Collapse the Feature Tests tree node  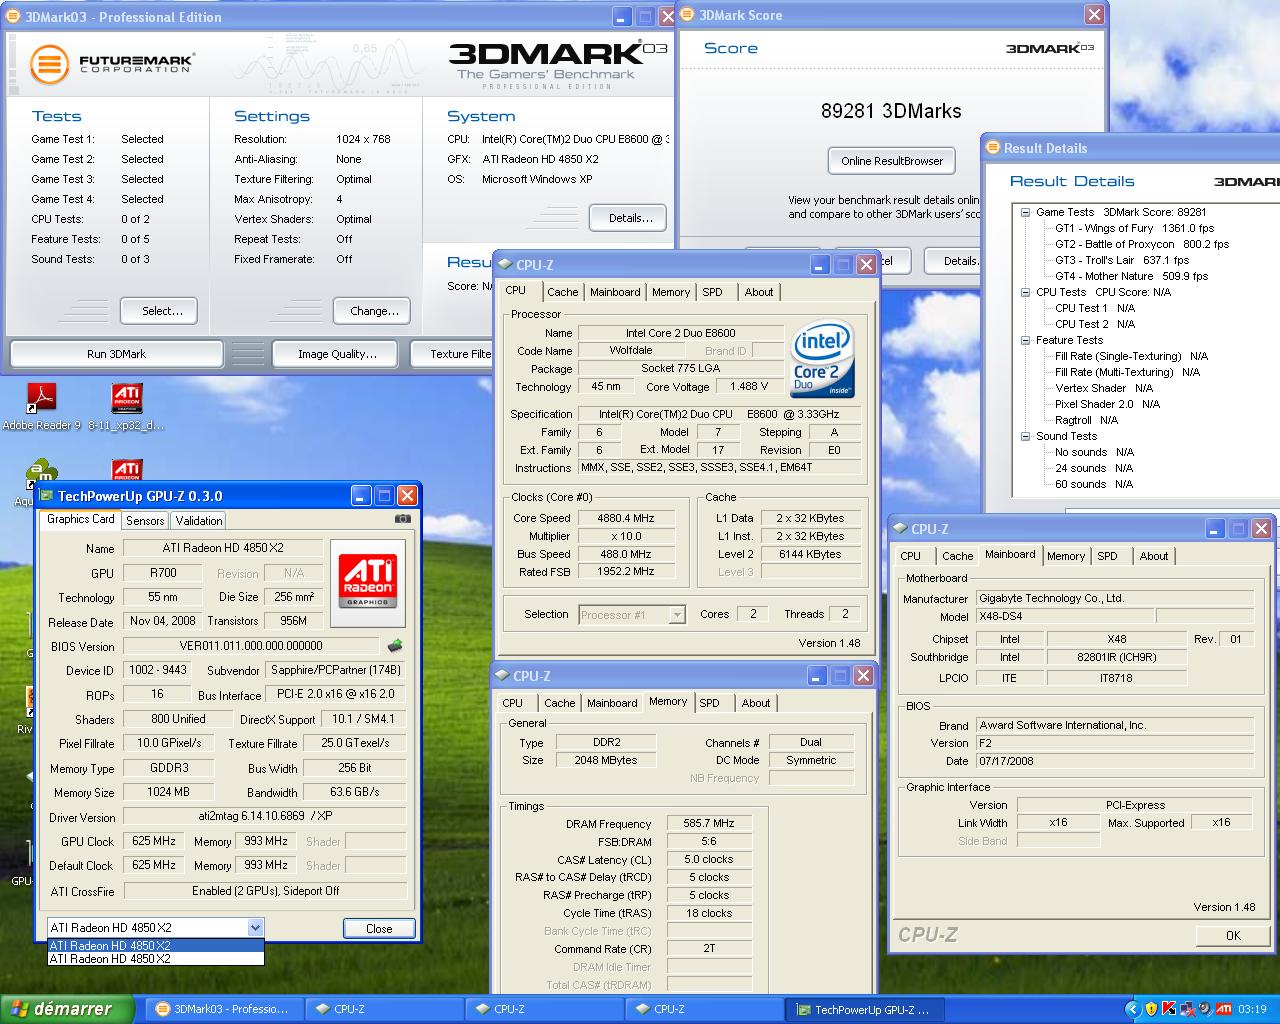pyautogui.click(x=1026, y=340)
